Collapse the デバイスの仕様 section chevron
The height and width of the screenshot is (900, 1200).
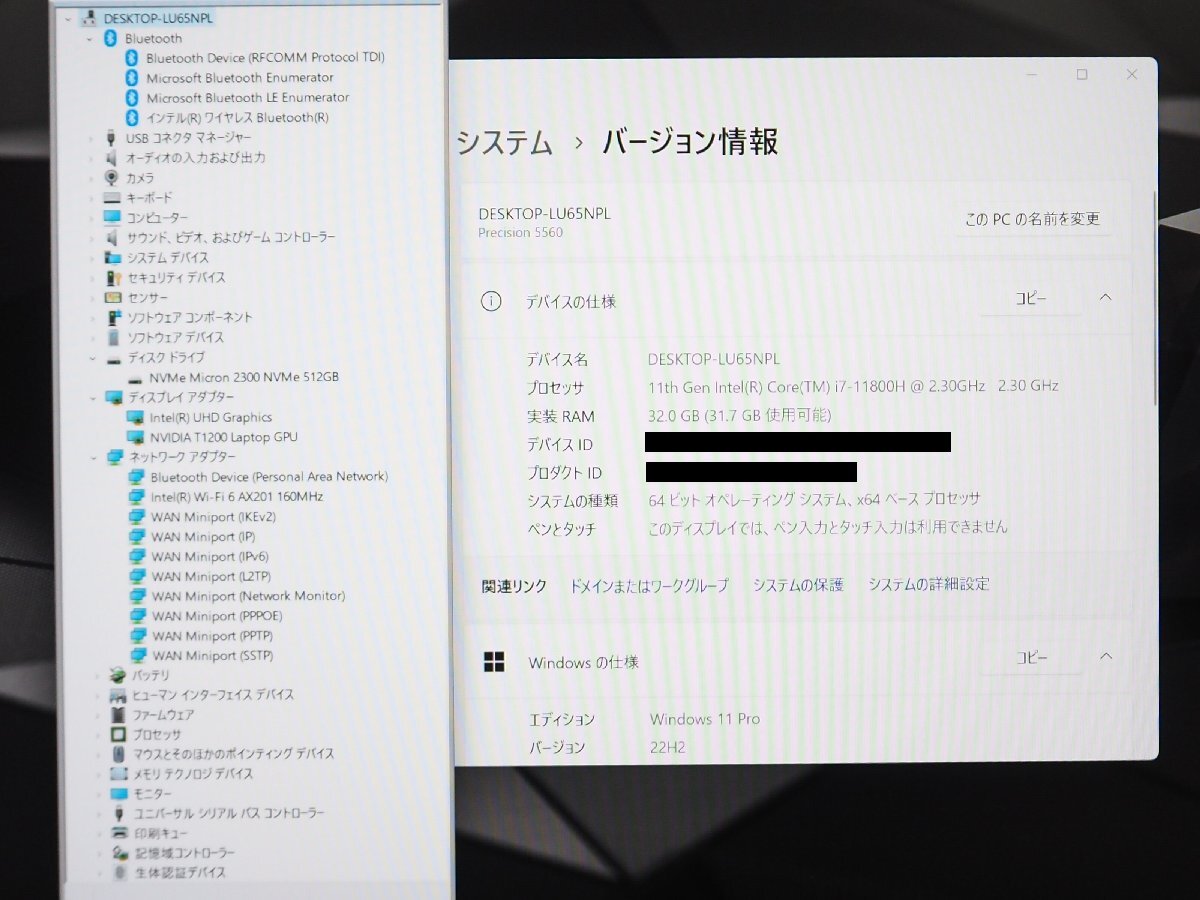(1105, 297)
